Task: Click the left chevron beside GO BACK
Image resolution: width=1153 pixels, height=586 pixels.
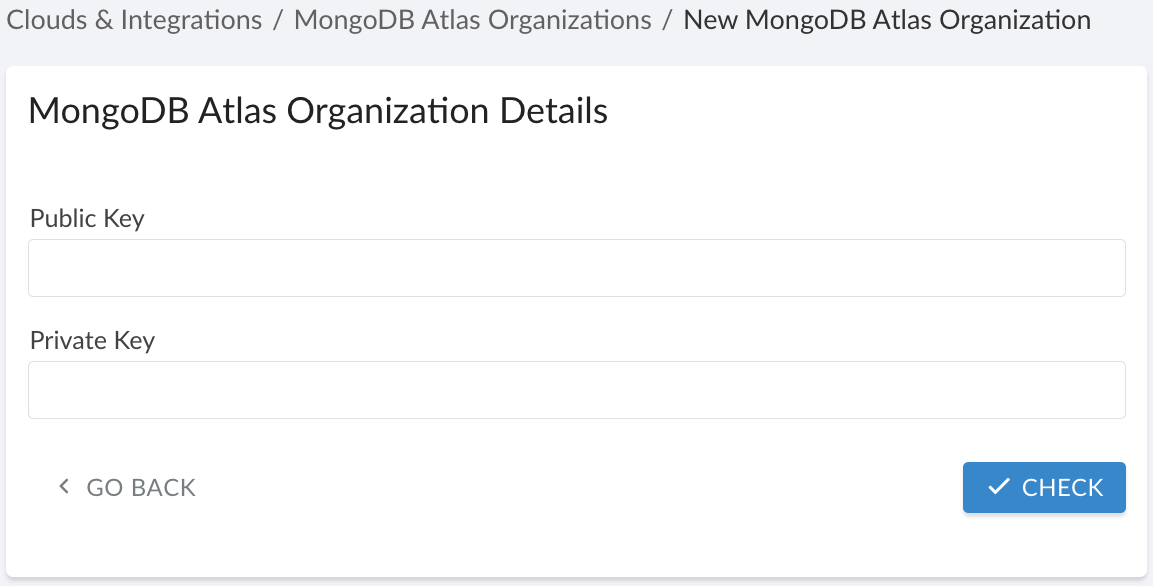Action: tap(63, 487)
